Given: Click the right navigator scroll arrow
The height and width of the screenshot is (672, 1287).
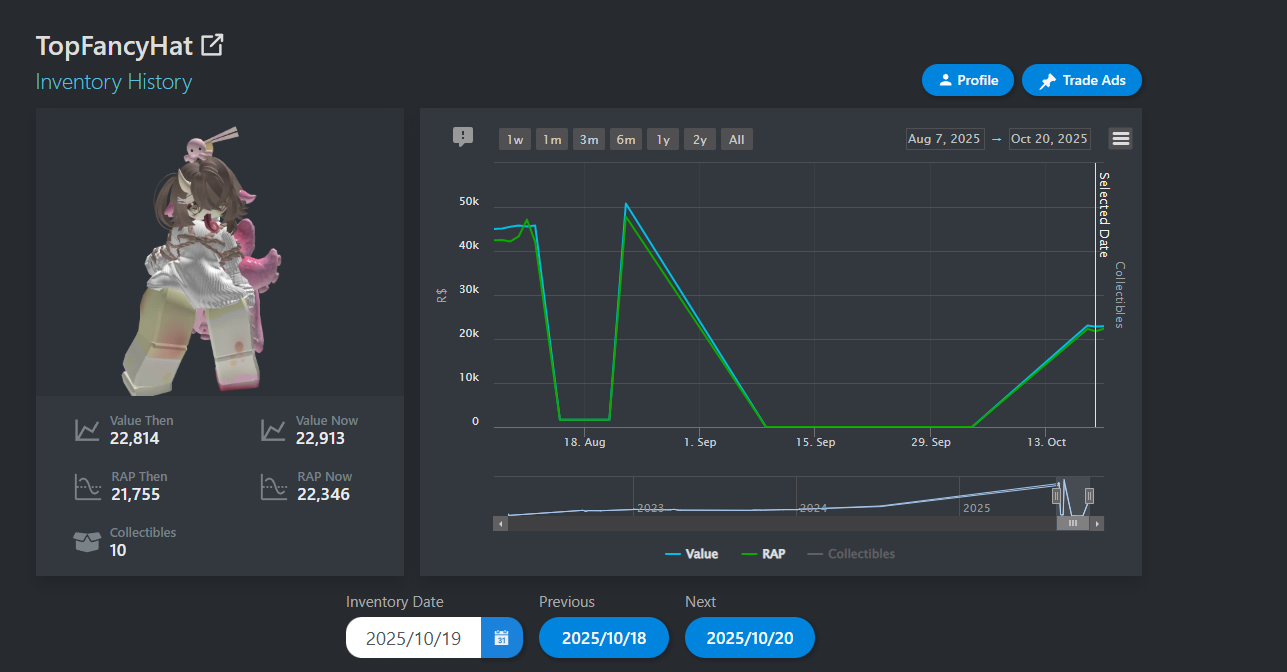Looking at the screenshot, I should (x=1098, y=523).
